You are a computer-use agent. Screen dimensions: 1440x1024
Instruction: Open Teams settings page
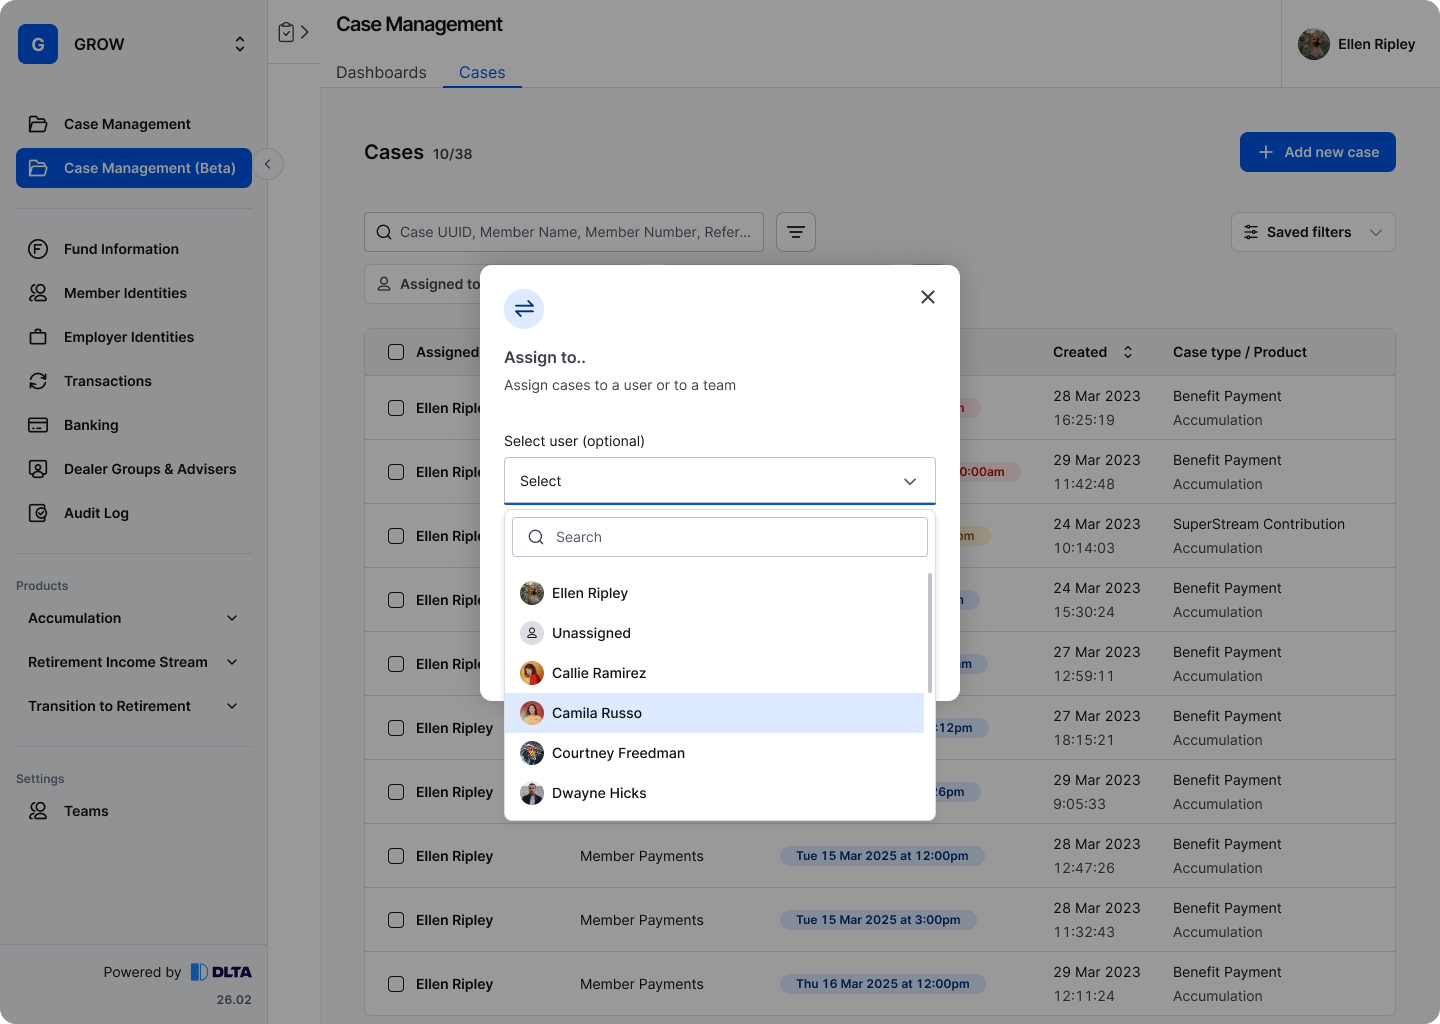86,811
